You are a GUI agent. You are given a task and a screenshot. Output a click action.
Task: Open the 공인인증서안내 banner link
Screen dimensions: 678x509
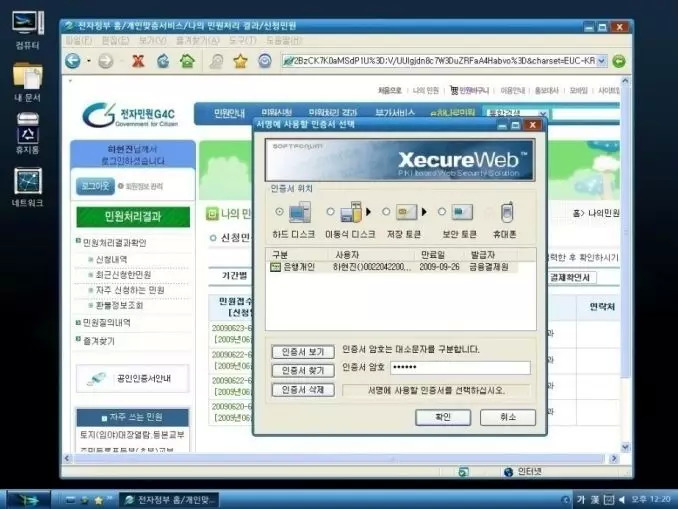pos(133,379)
